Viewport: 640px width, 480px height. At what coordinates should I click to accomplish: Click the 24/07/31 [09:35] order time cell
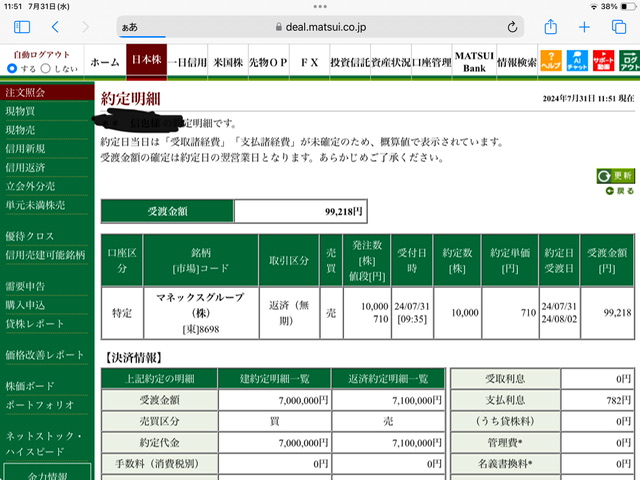(x=412, y=313)
